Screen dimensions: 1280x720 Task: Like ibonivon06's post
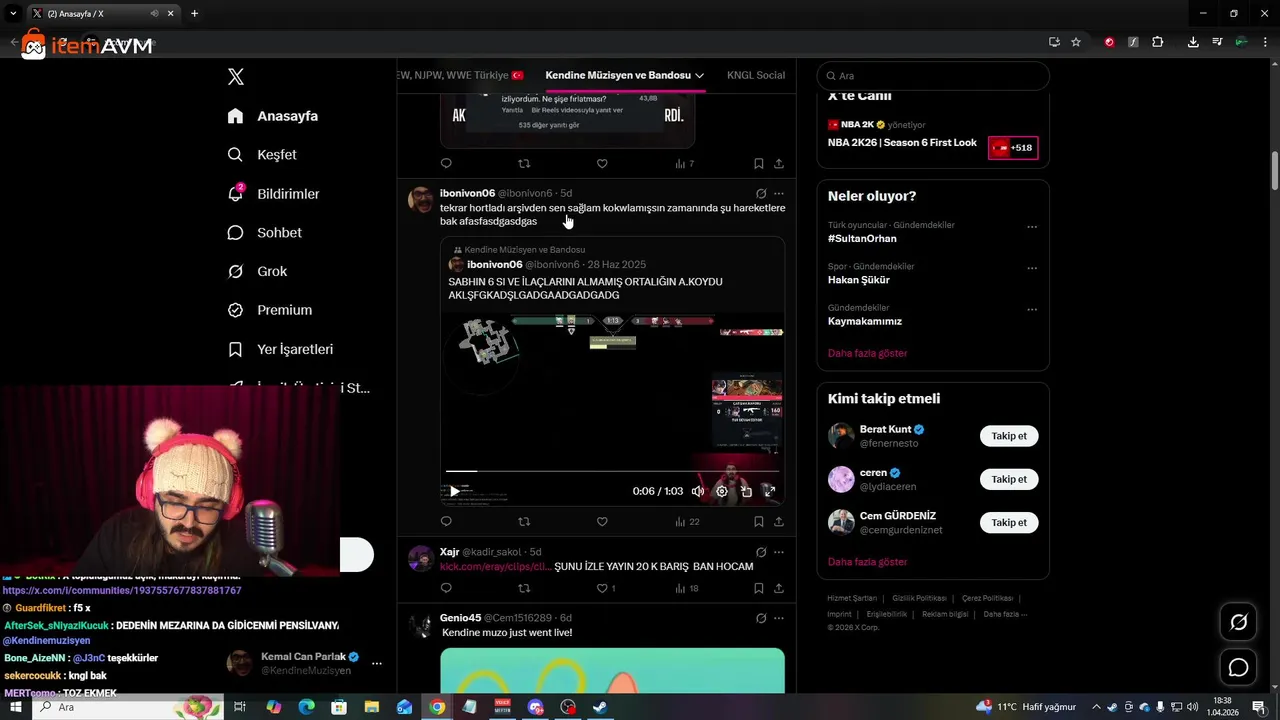602,521
